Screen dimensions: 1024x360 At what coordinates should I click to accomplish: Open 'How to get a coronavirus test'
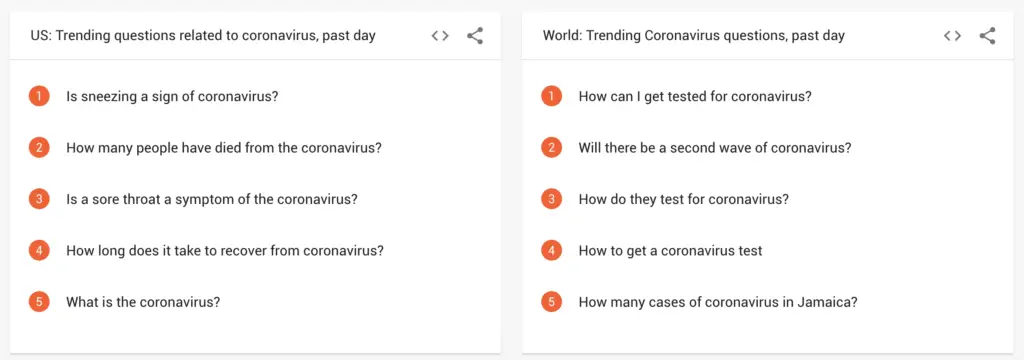671,251
